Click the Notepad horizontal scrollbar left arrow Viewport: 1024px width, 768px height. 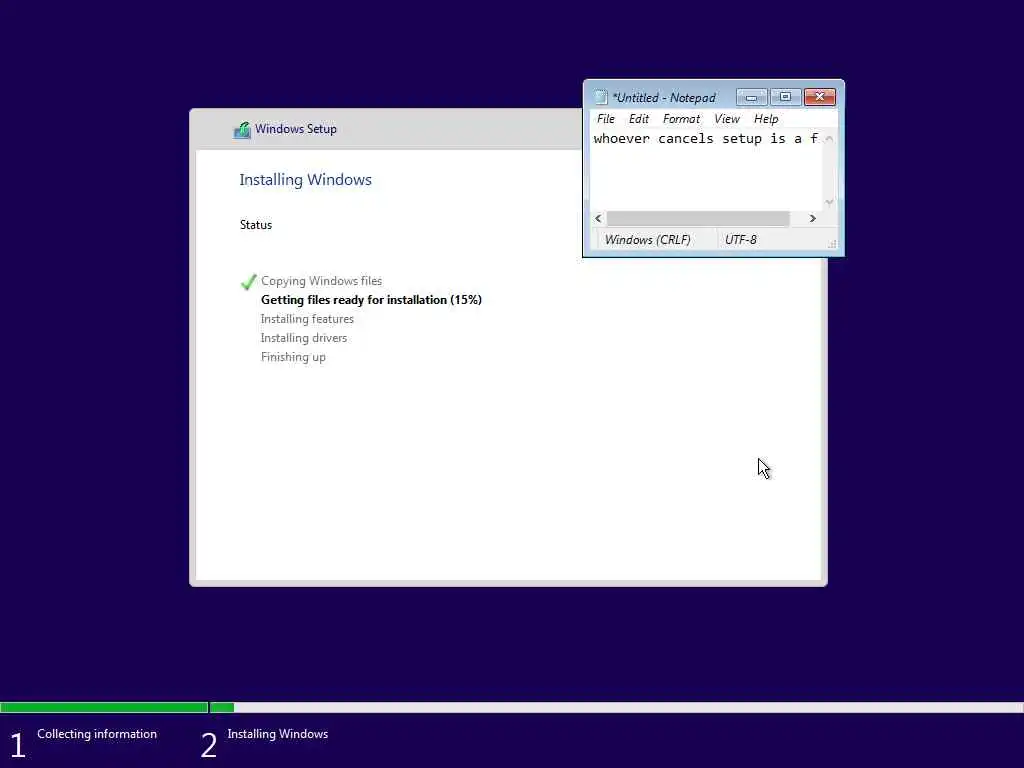[x=598, y=218]
